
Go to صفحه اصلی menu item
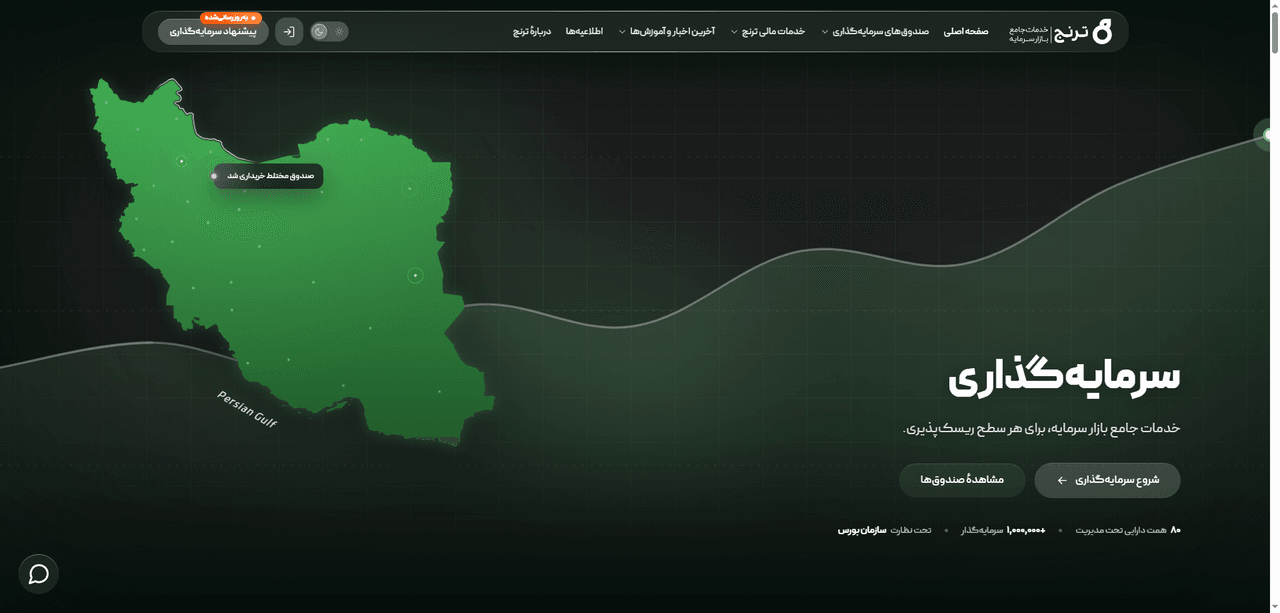click(x=966, y=32)
